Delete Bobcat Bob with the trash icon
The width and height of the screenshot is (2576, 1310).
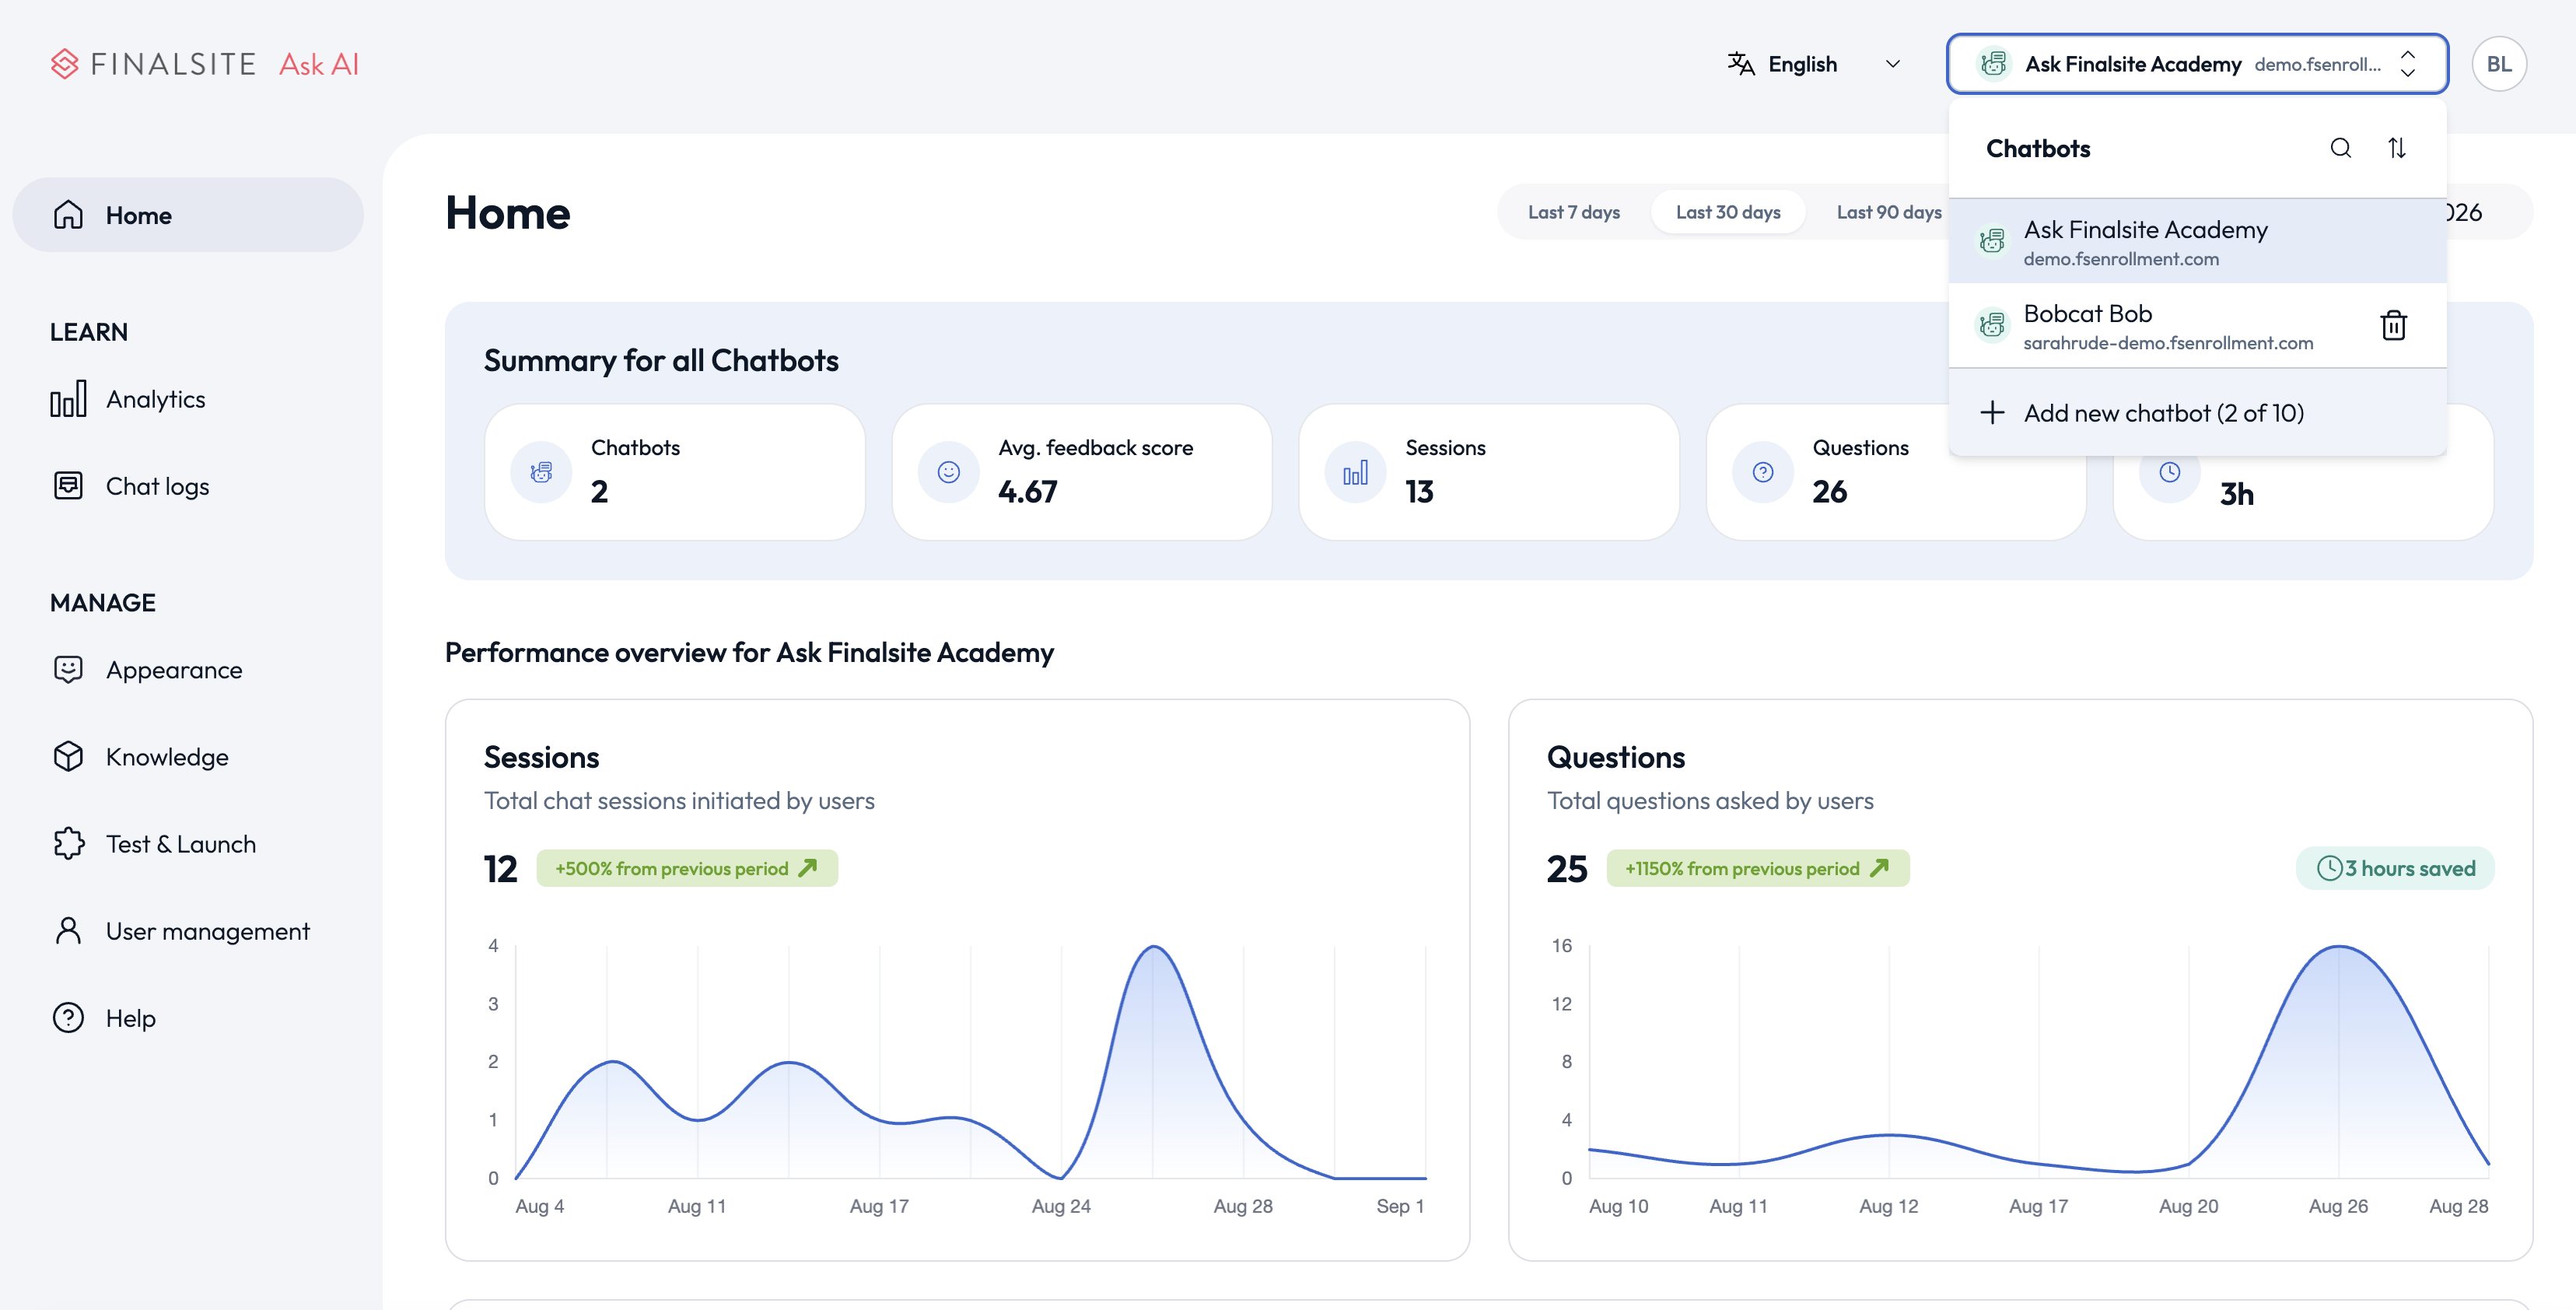(2394, 325)
